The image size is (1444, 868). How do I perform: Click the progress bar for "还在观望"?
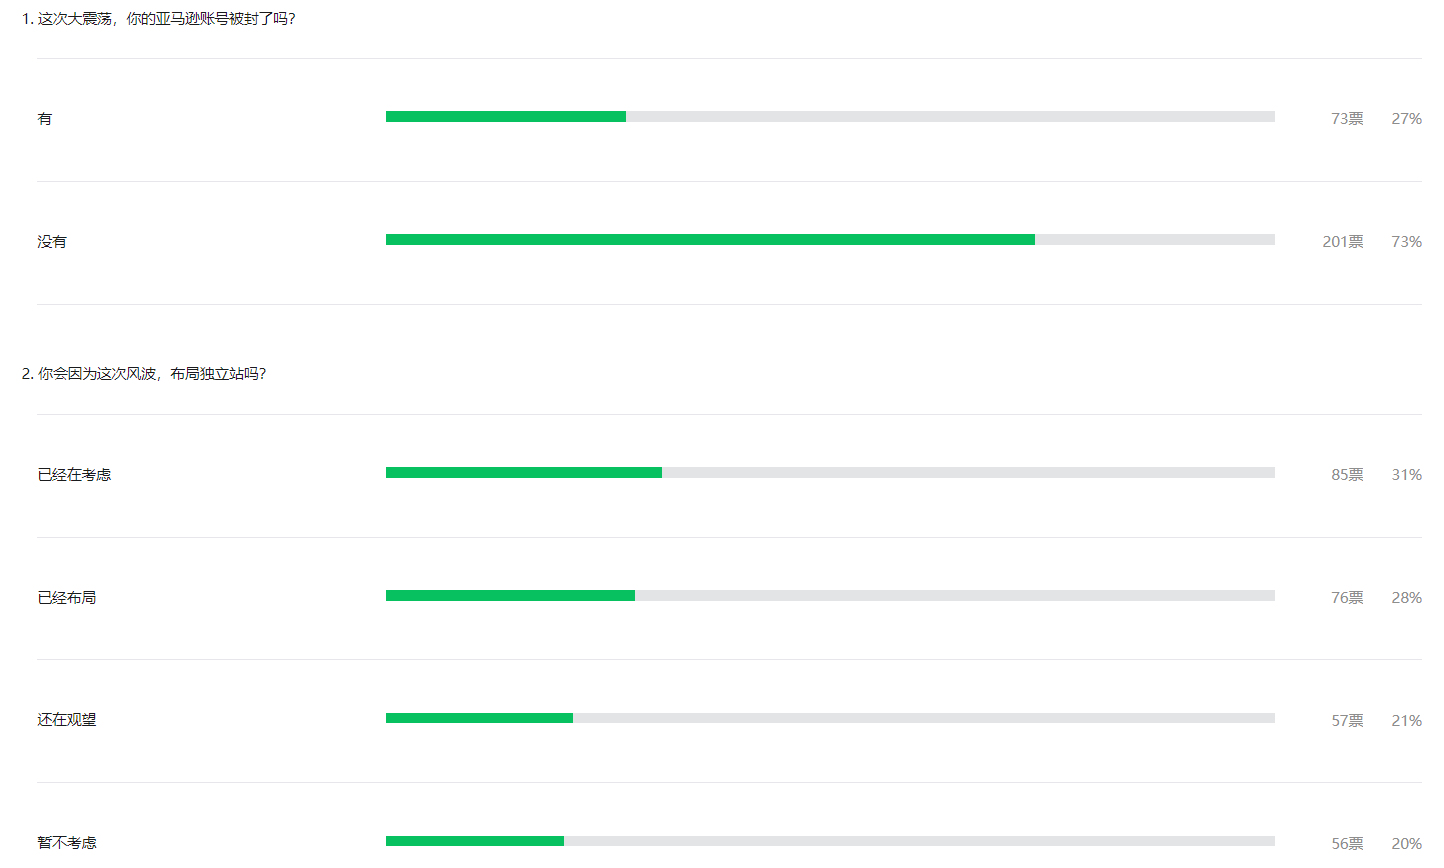829,718
